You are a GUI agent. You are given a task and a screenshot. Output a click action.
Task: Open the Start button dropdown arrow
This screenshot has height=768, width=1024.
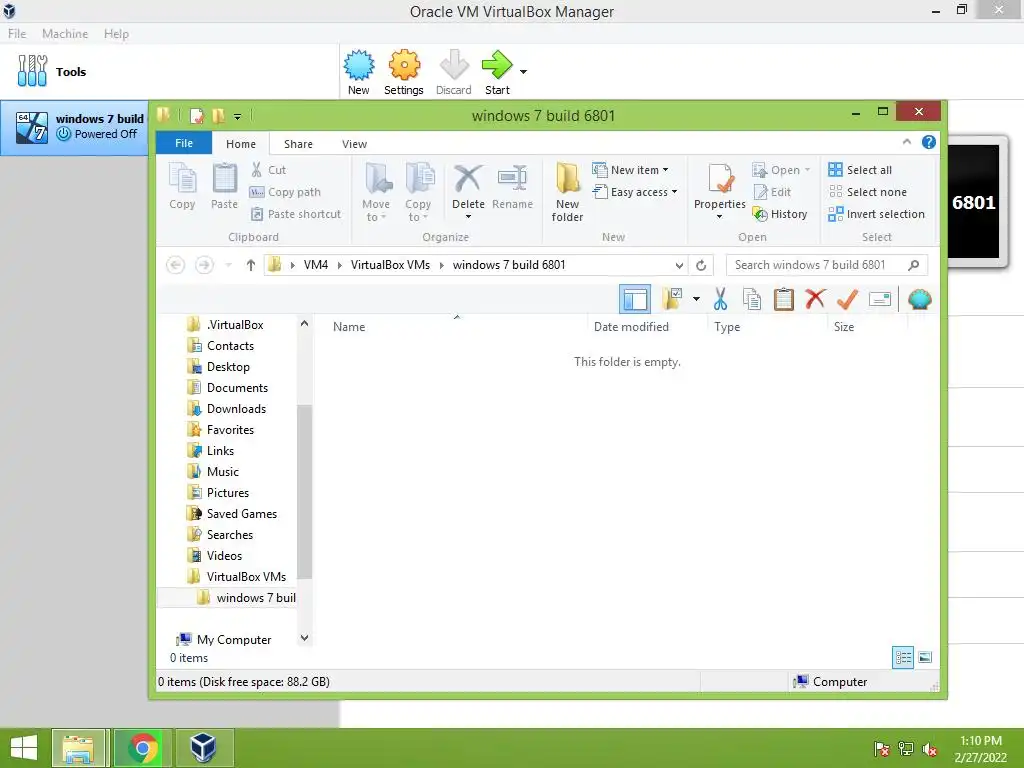tap(523, 72)
